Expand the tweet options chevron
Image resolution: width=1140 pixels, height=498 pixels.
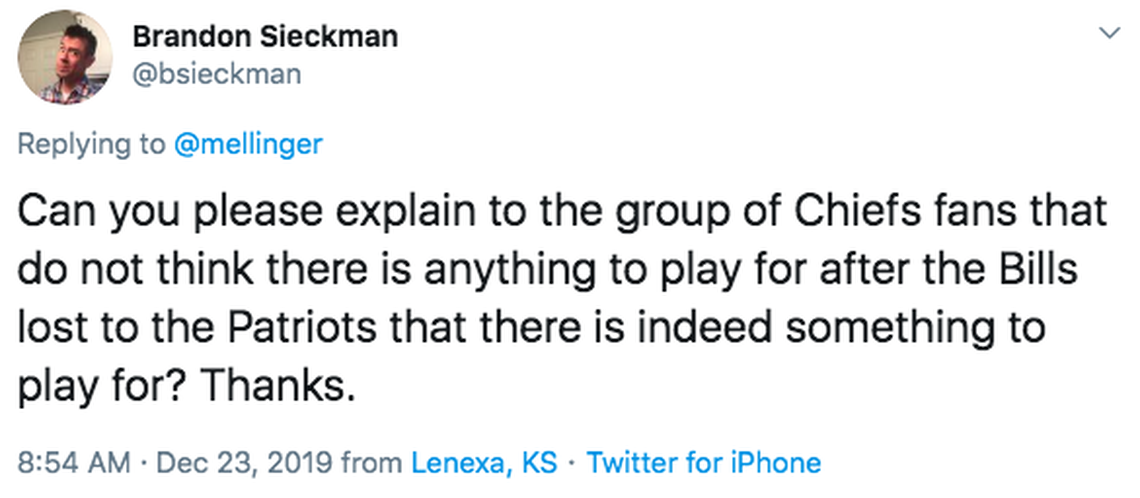[x=1107, y=35]
